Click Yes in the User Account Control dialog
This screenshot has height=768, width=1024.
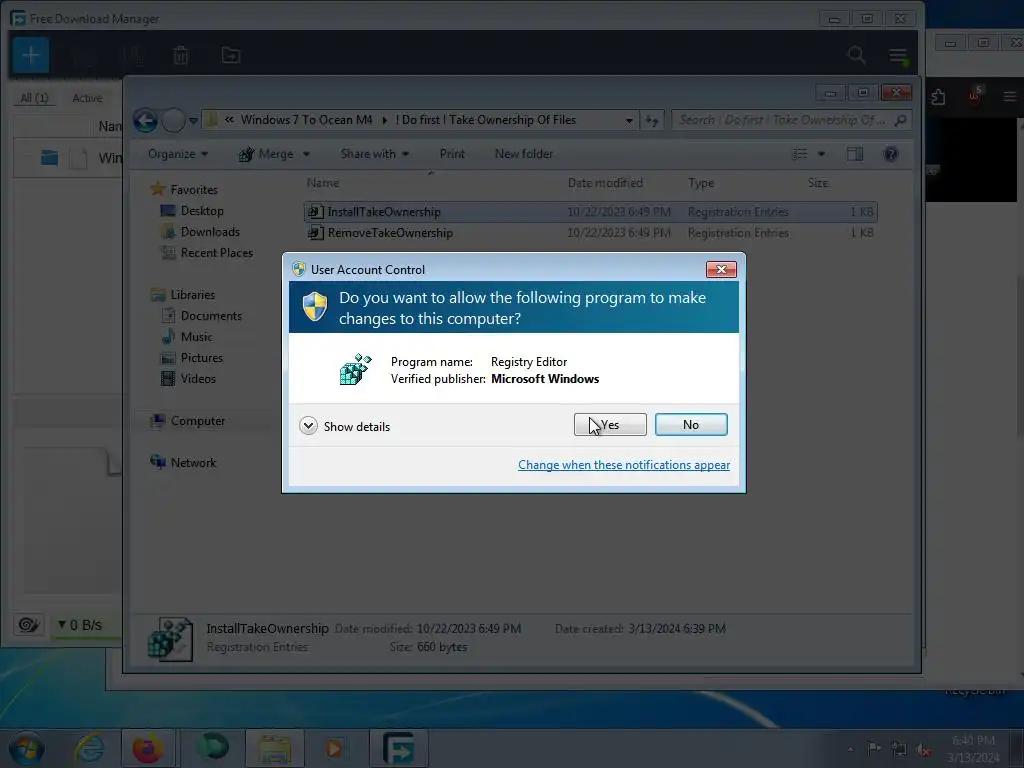click(x=610, y=424)
